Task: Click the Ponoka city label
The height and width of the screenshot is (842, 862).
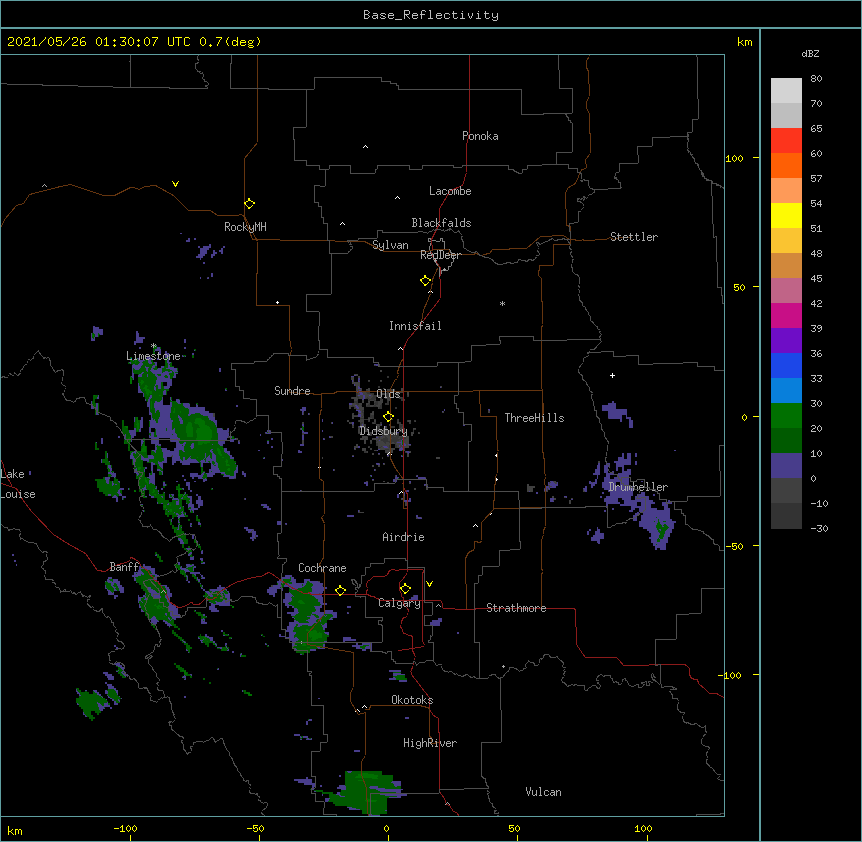Action: click(x=480, y=136)
